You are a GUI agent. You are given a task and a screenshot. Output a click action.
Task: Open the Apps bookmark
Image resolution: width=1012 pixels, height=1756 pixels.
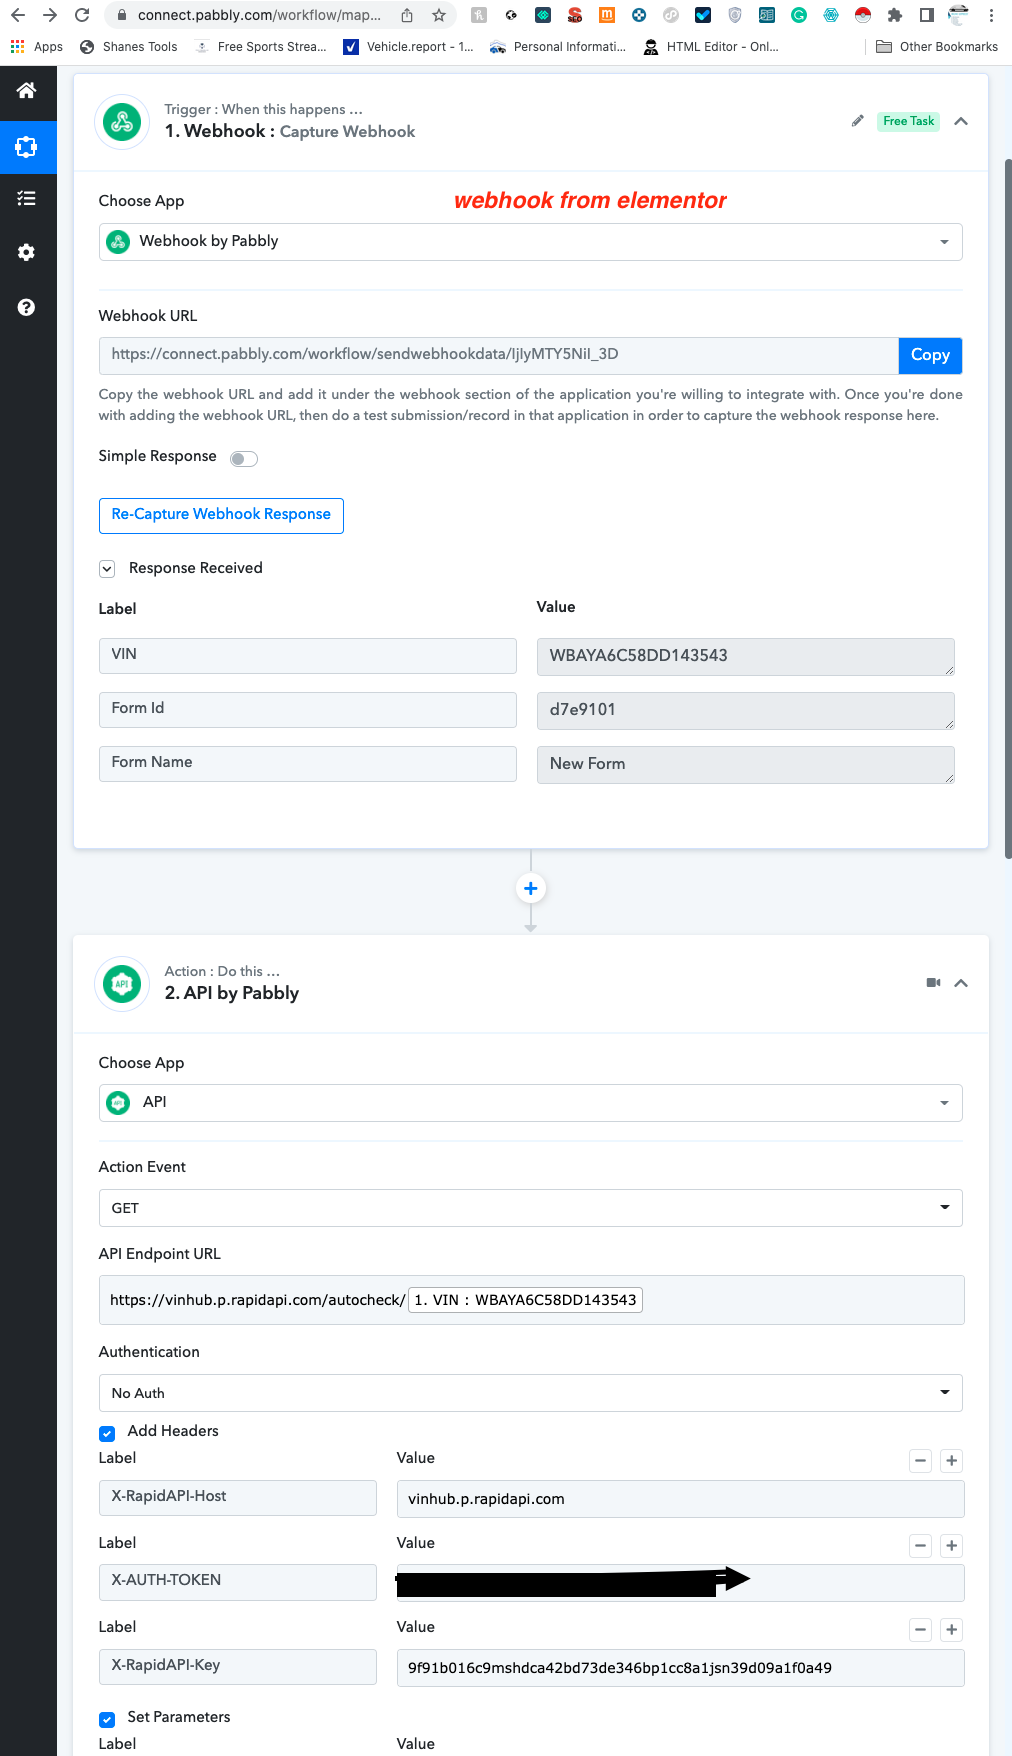click(37, 46)
